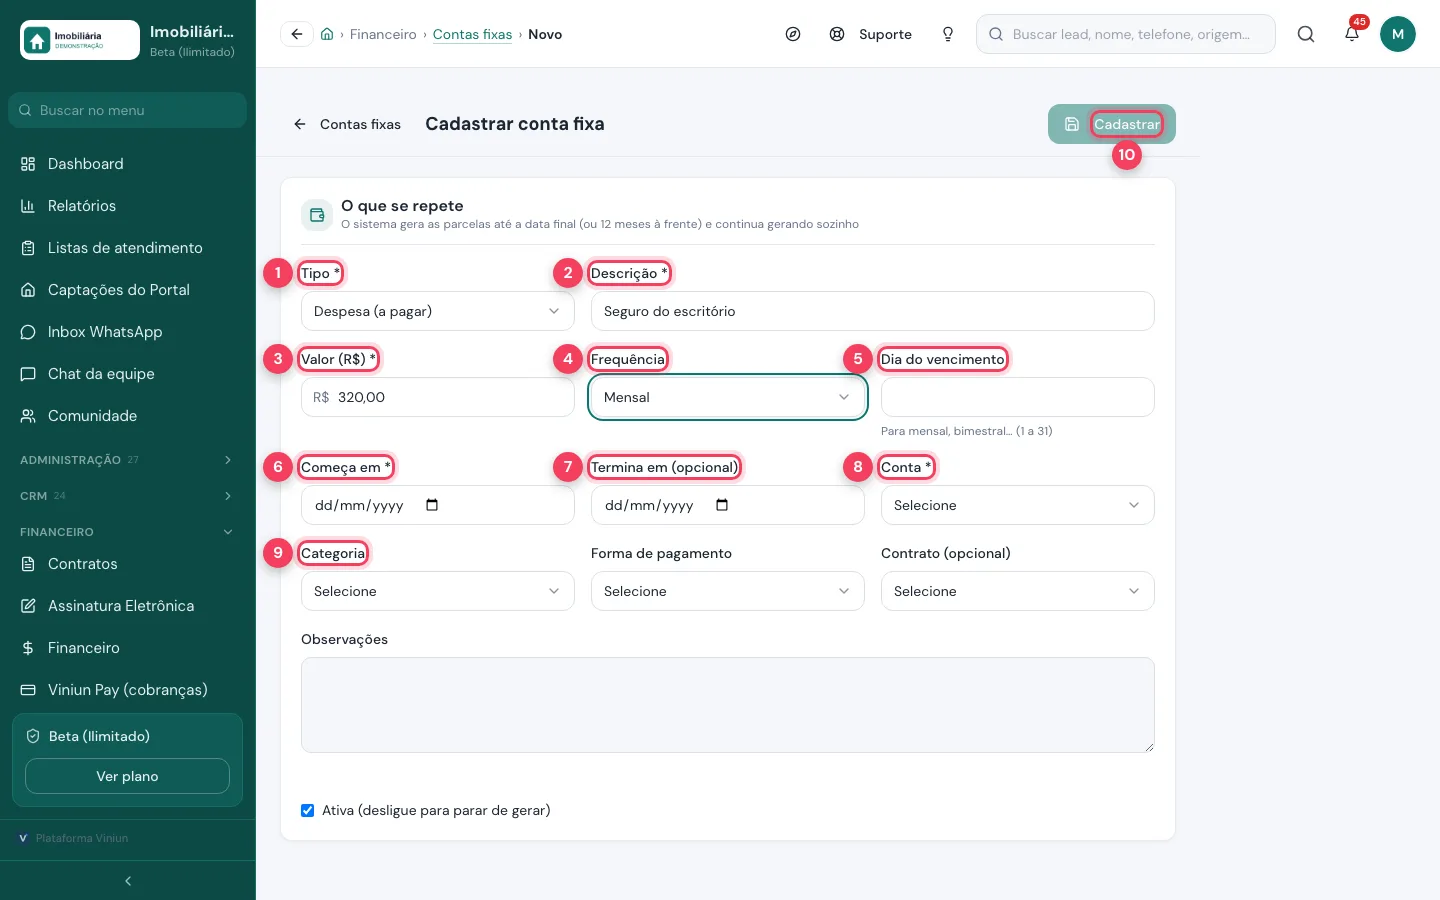Open the Forma de pagamento dropdown
This screenshot has width=1440, height=900.
pos(728,591)
